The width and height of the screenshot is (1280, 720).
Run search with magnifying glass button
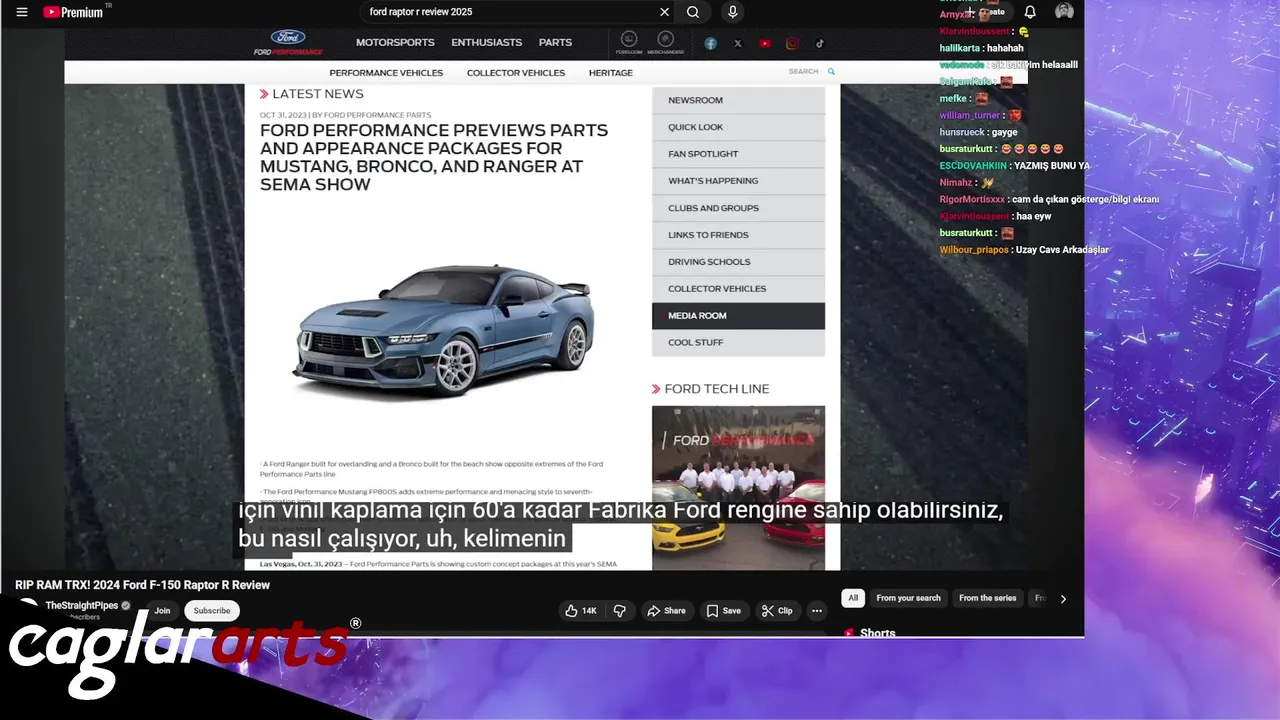point(693,12)
